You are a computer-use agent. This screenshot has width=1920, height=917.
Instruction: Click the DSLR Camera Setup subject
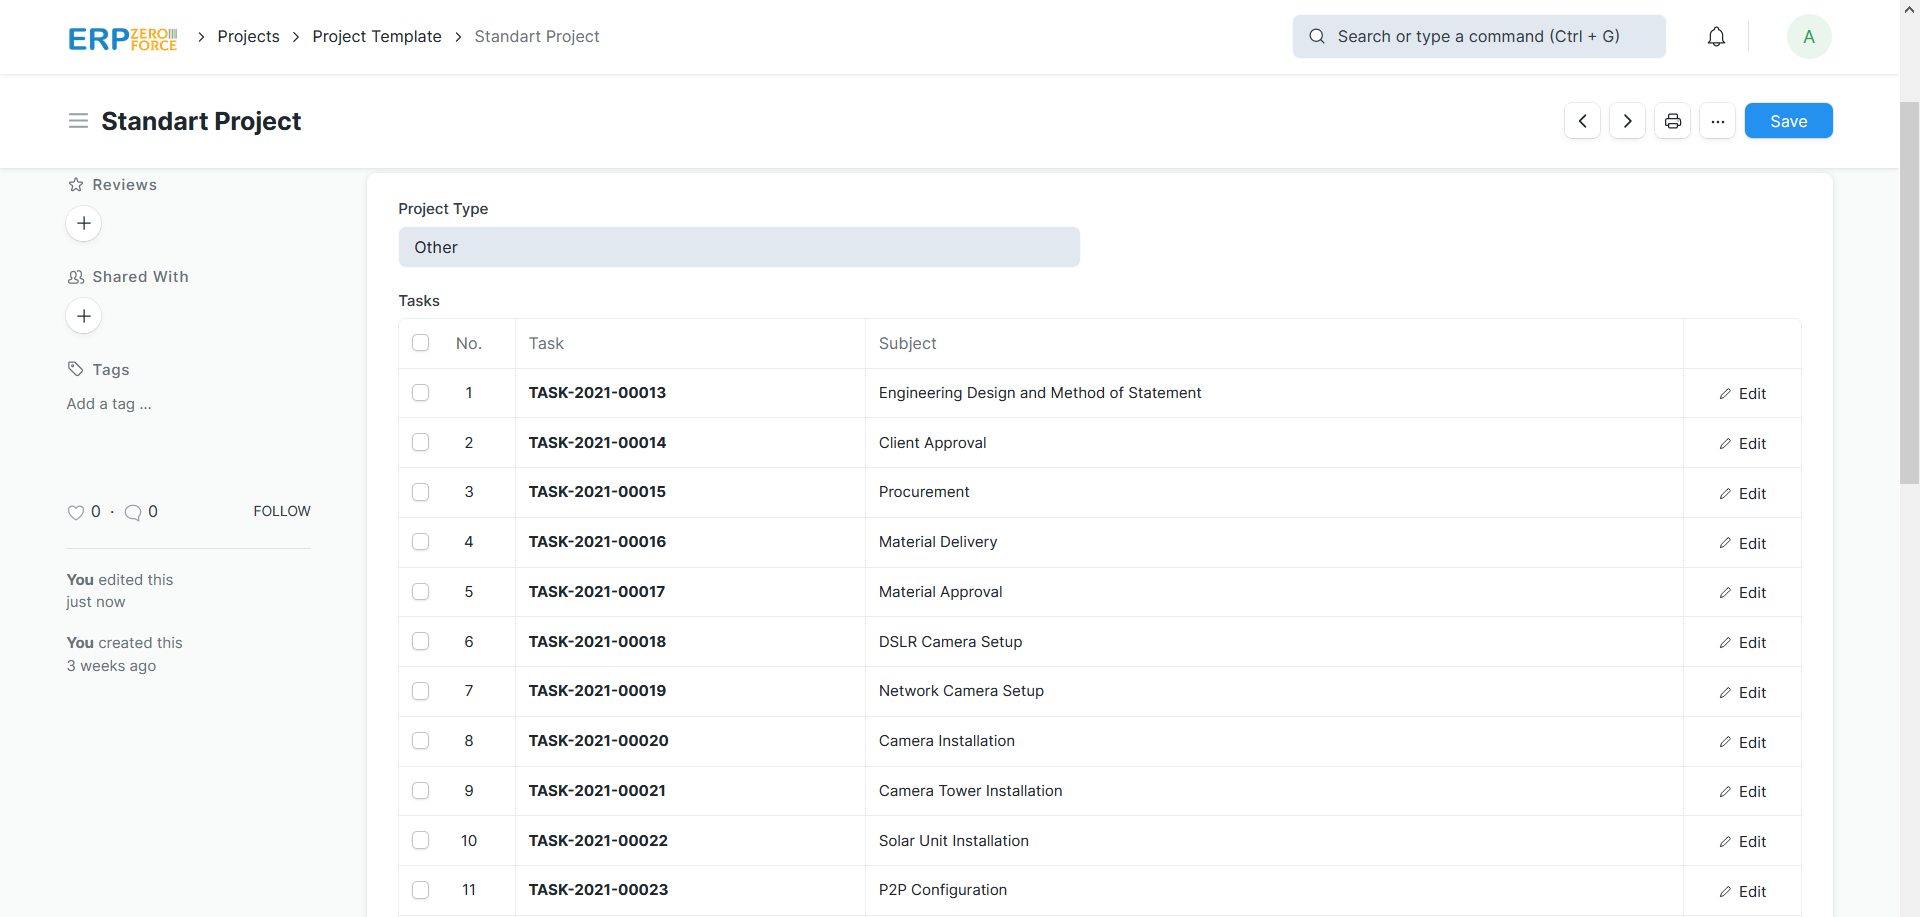[950, 642]
